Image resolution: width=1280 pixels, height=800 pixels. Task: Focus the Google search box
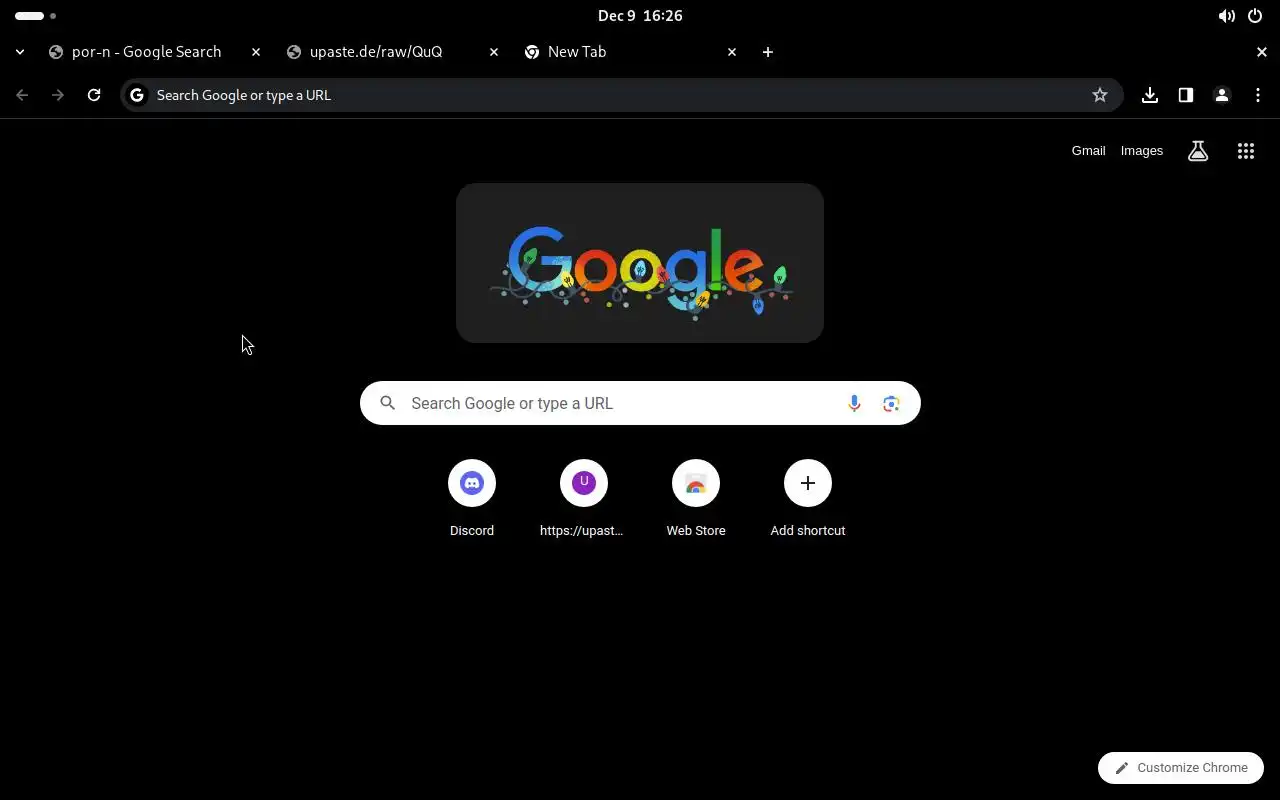tap(640, 403)
